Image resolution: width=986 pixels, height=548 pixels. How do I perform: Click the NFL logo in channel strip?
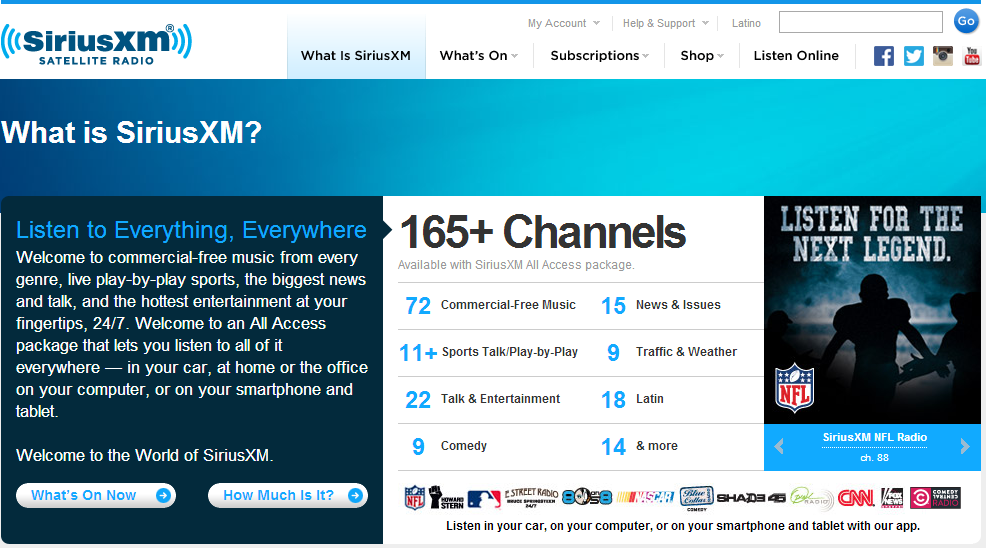click(x=414, y=498)
